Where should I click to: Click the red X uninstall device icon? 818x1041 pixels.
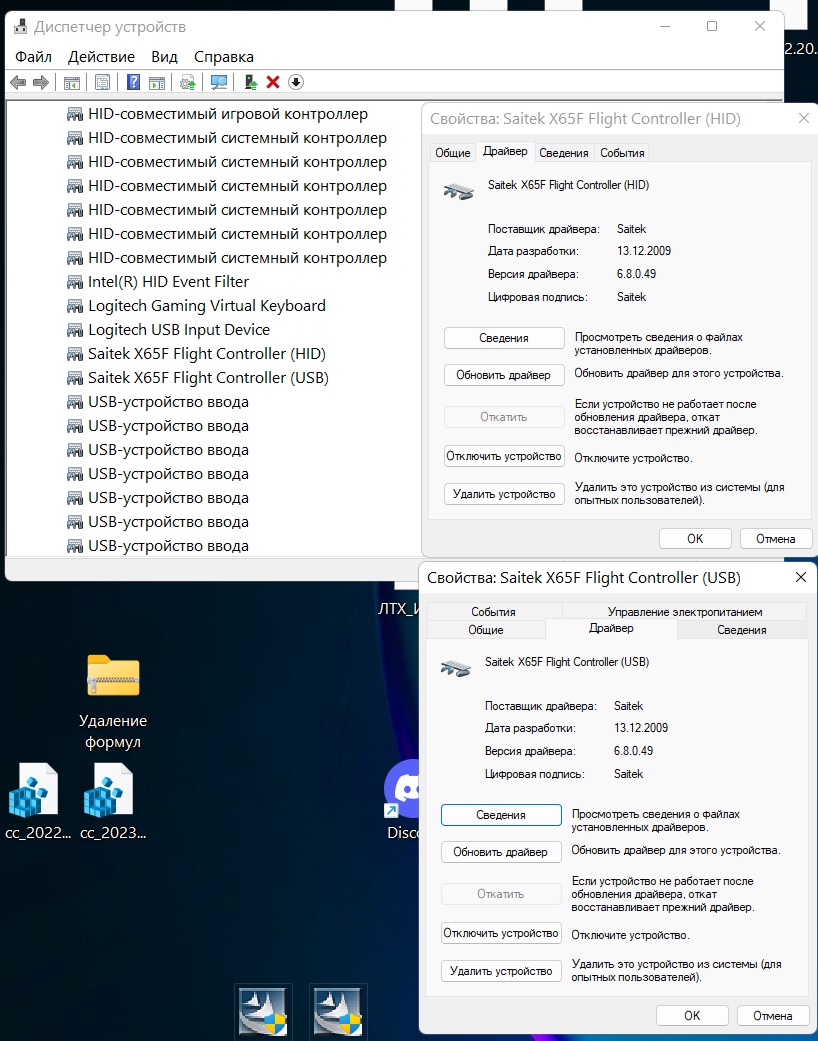pyautogui.click(x=273, y=82)
